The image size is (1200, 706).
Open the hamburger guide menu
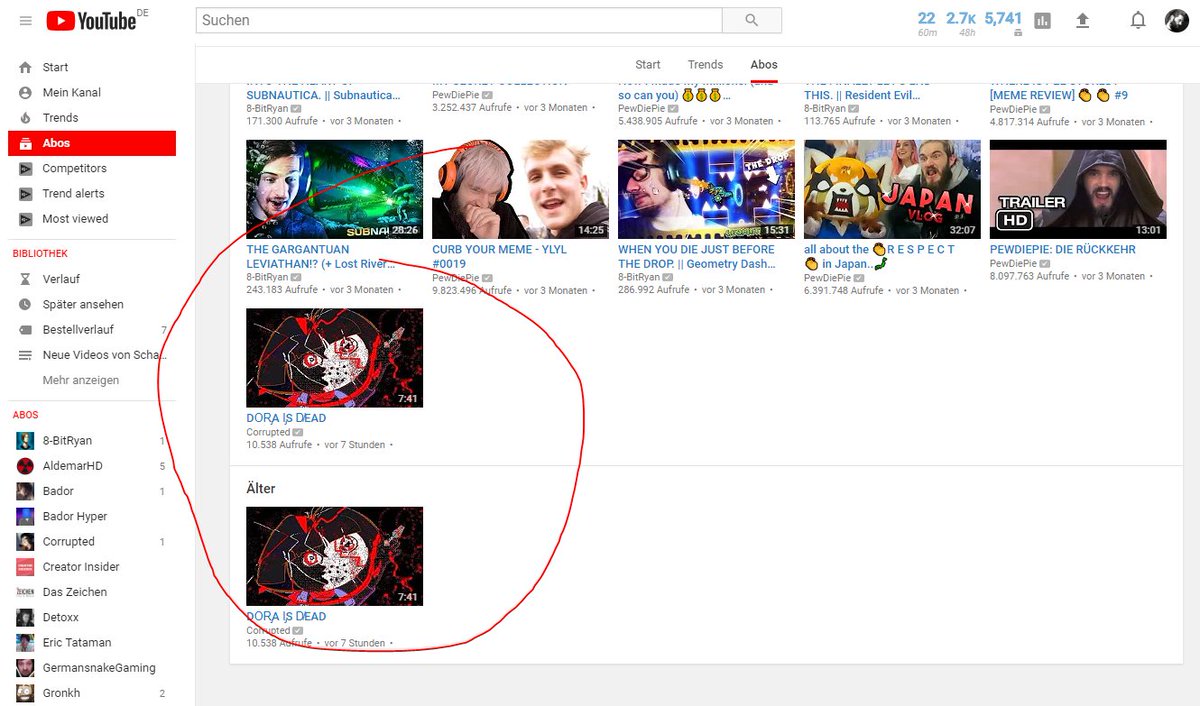(x=25, y=20)
